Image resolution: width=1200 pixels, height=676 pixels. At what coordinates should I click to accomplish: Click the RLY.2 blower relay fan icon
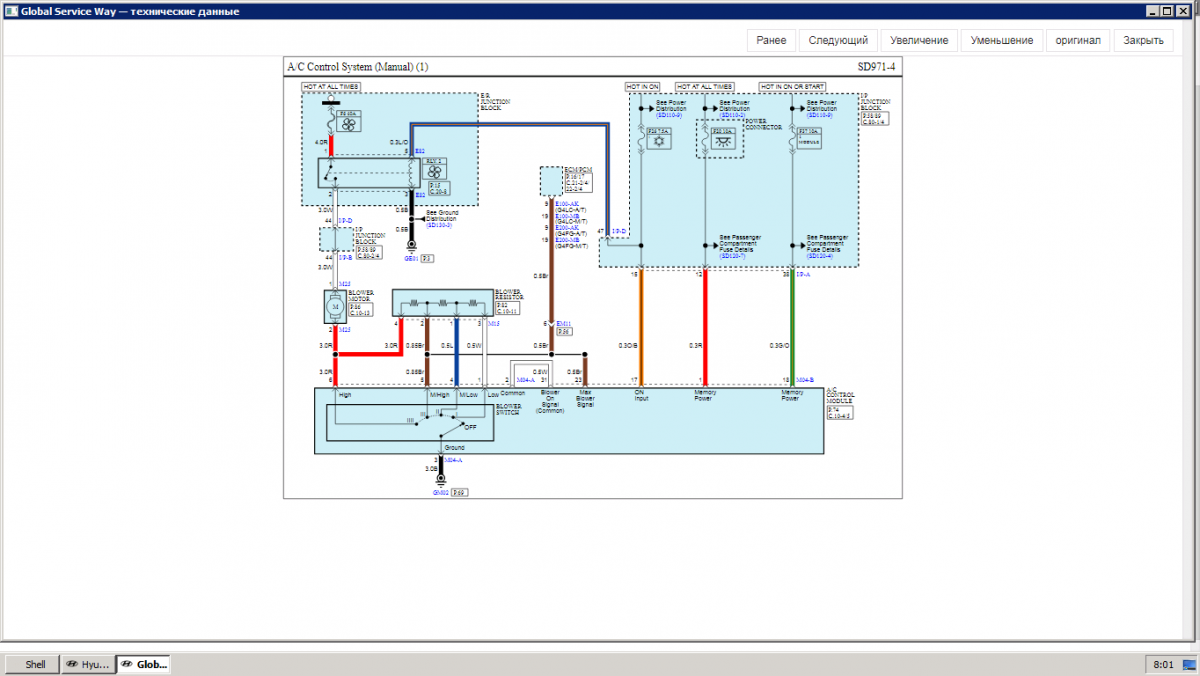tap(435, 170)
